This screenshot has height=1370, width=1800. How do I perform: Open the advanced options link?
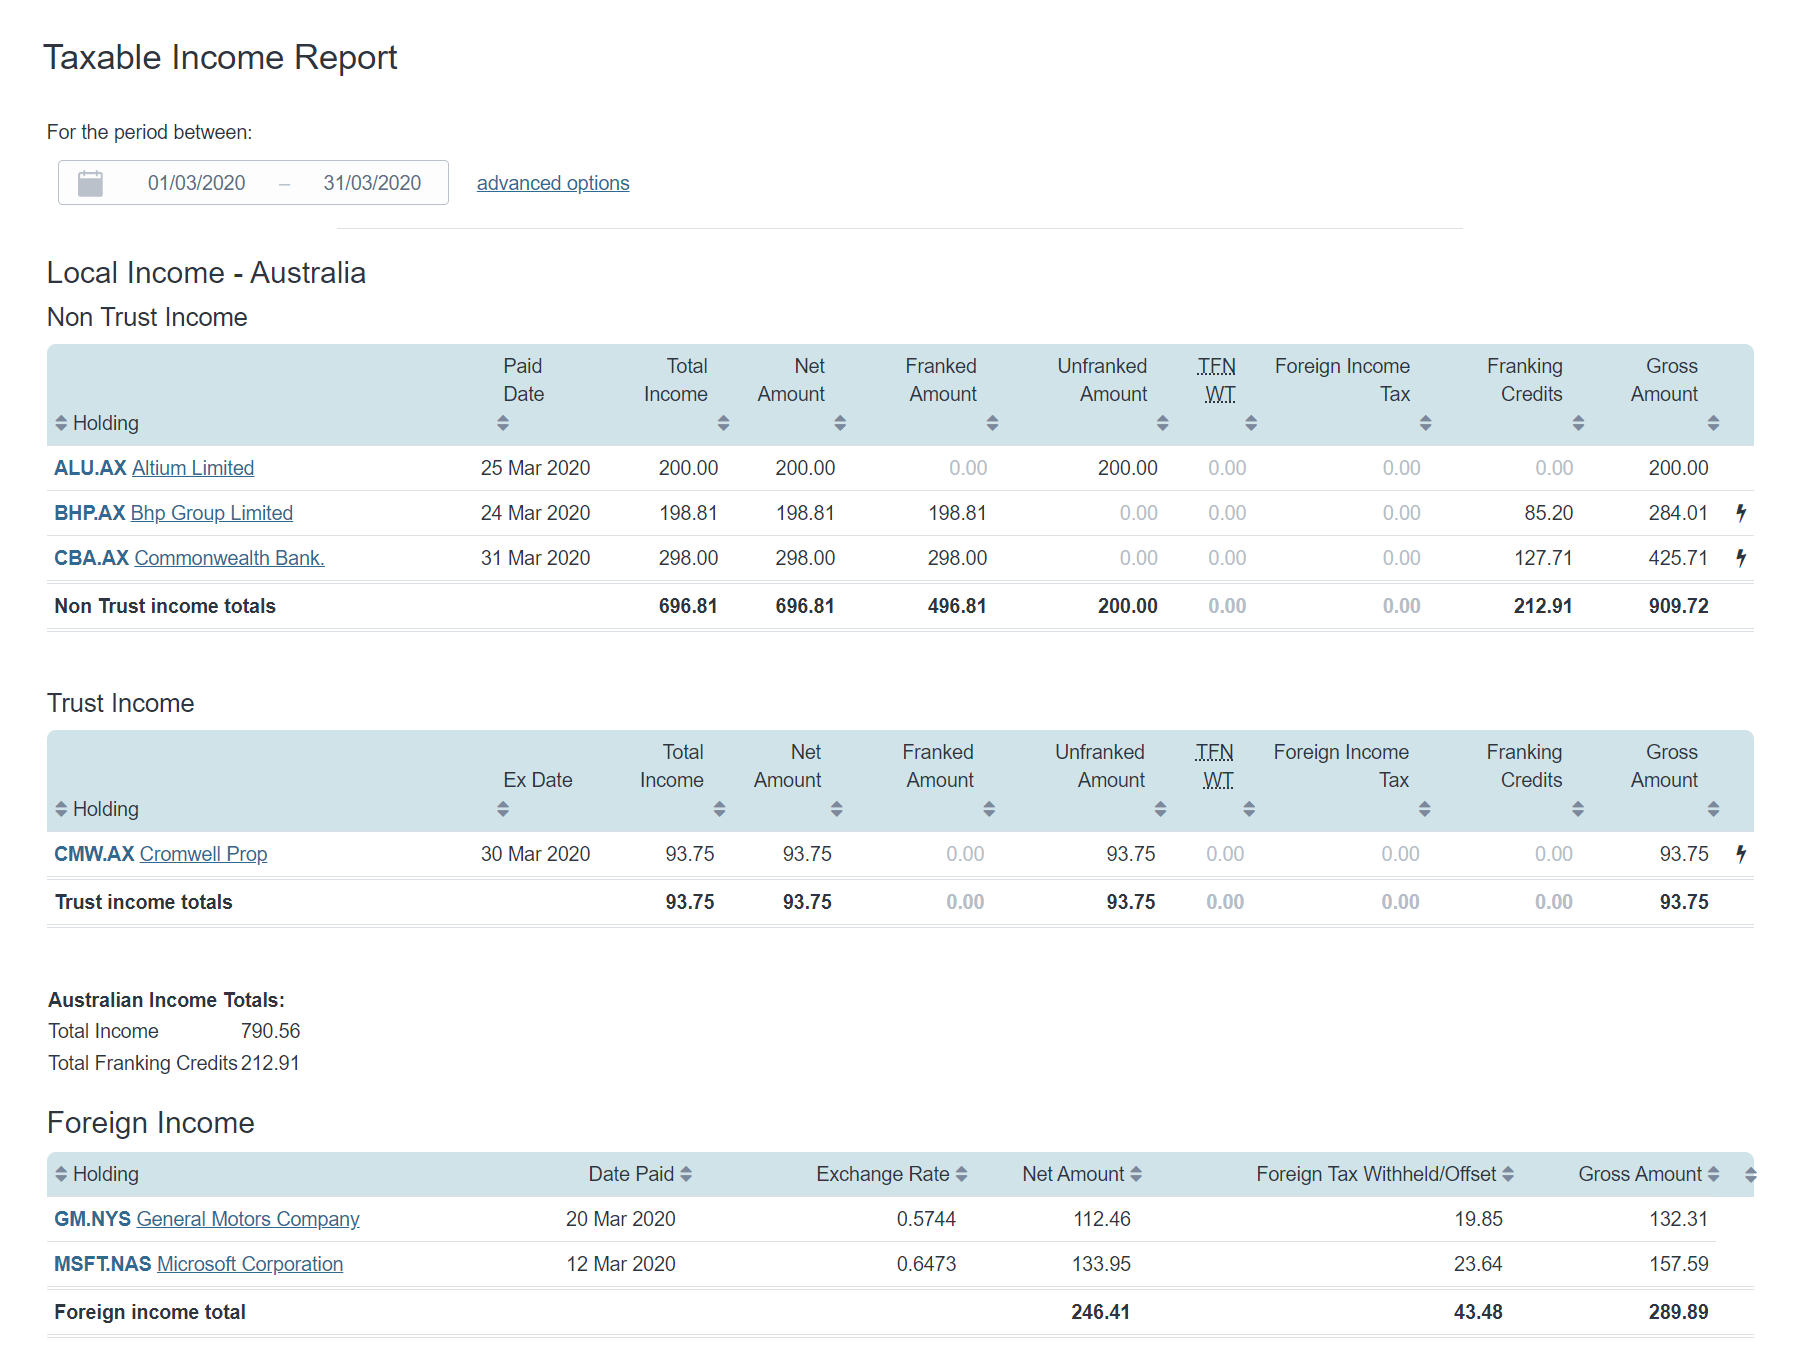(553, 183)
